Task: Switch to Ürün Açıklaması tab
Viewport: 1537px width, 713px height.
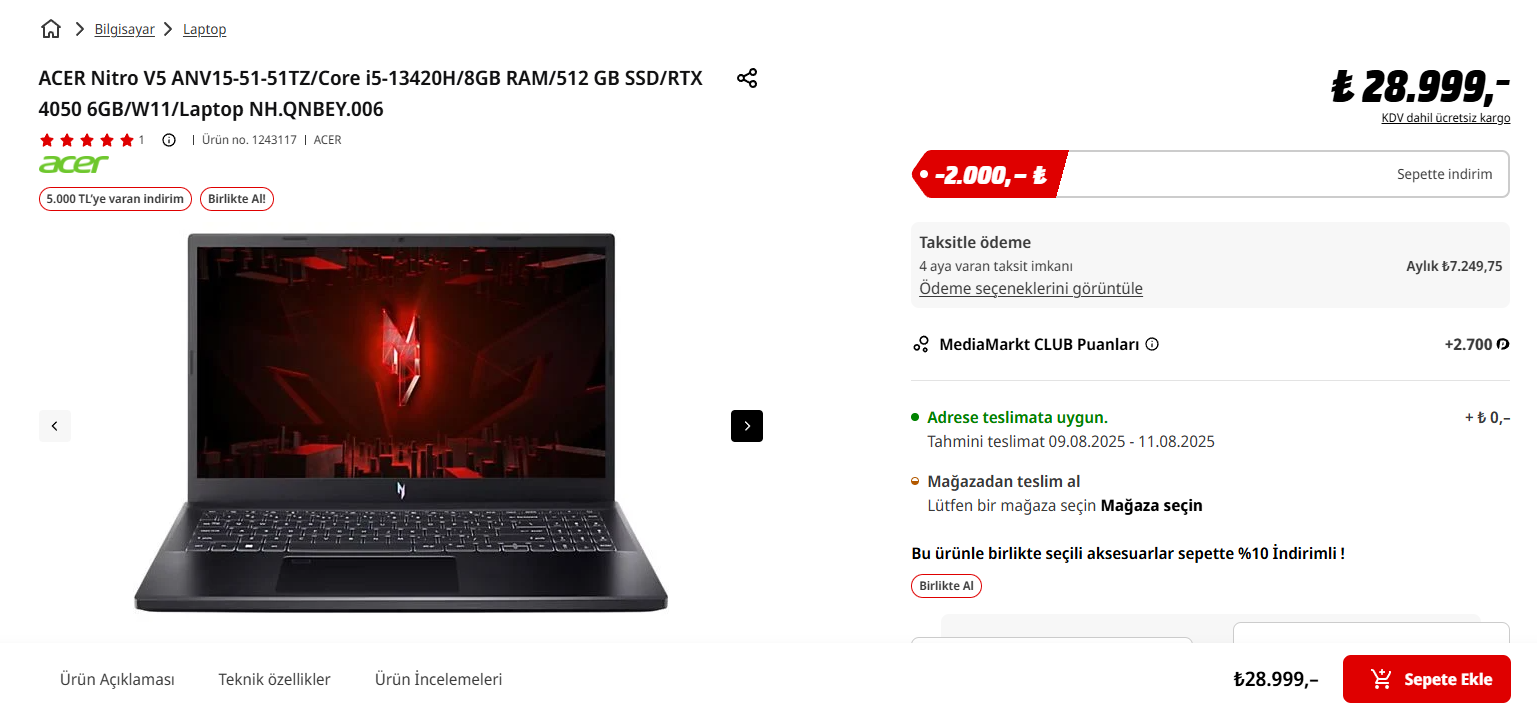Action: [117, 679]
